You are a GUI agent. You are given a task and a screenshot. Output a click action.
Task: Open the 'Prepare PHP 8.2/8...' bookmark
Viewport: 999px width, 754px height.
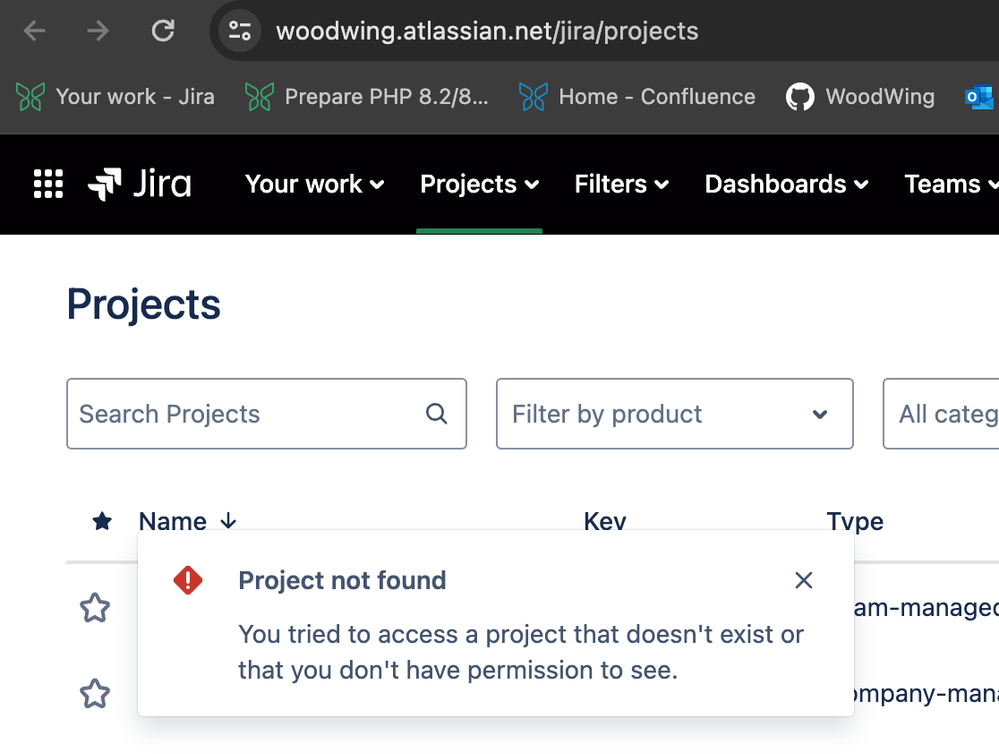[367, 97]
